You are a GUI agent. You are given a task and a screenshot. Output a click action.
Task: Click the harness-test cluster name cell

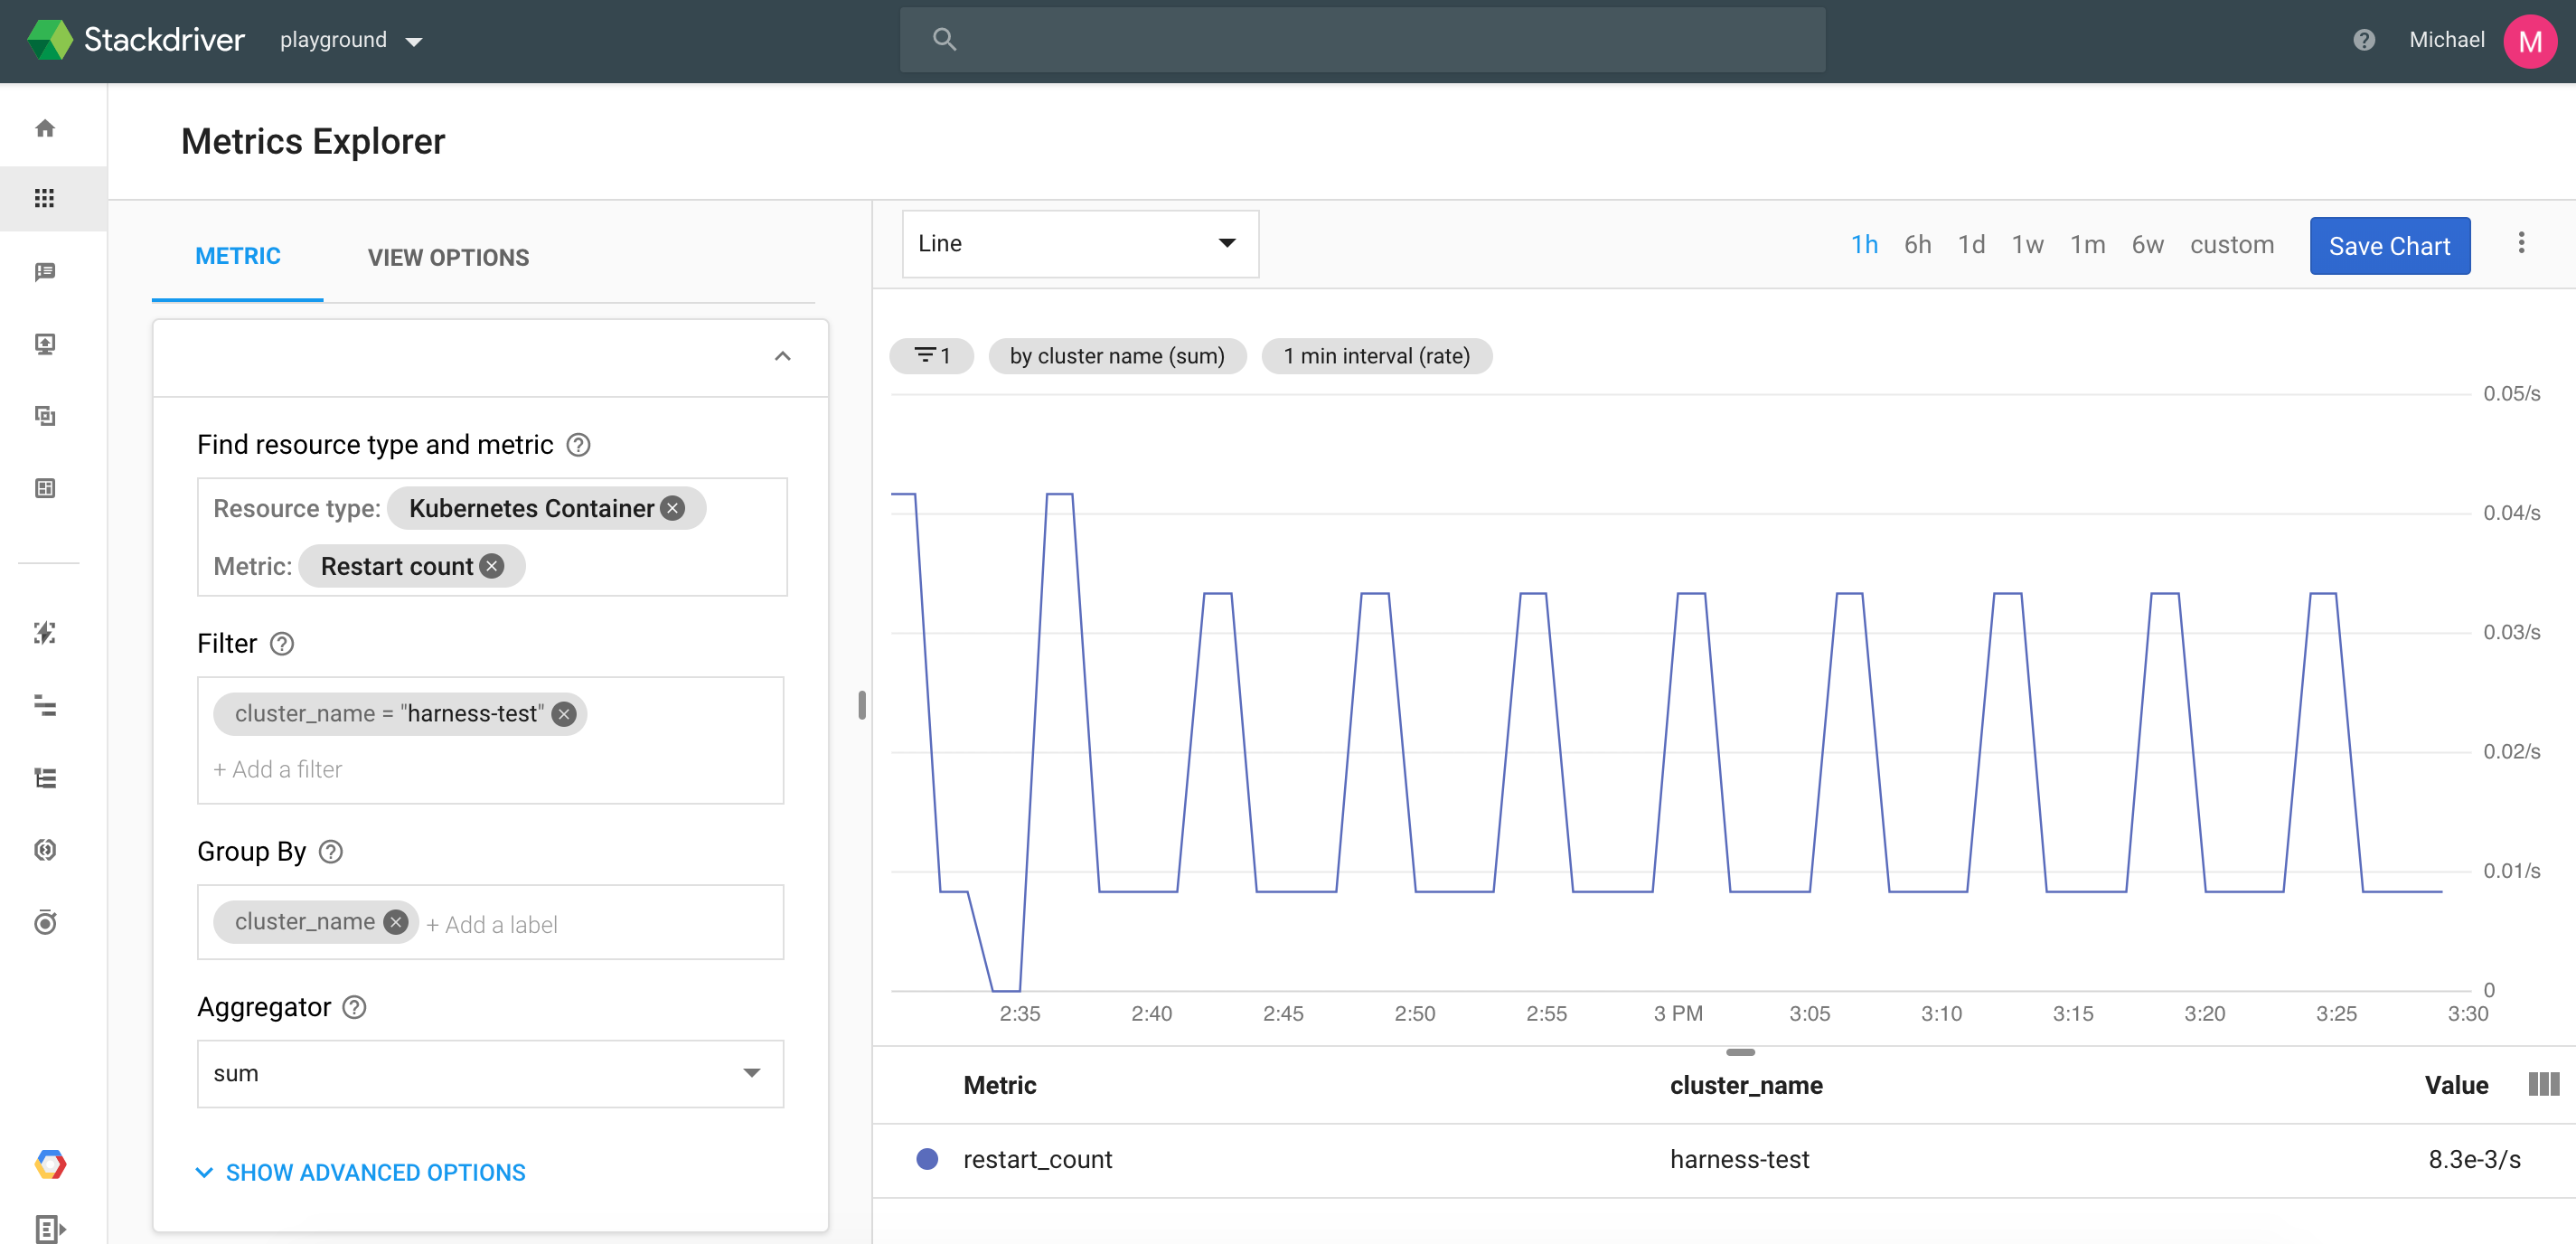1739,1159
